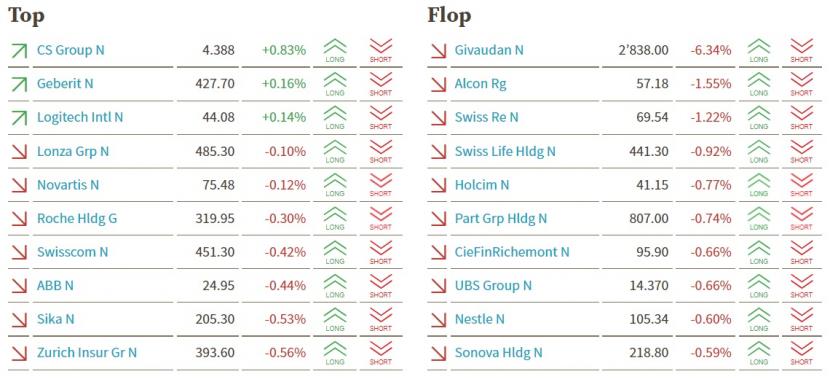Choose the LONG icon for UBS Group N
This screenshot has width=830, height=382.
click(759, 286)
